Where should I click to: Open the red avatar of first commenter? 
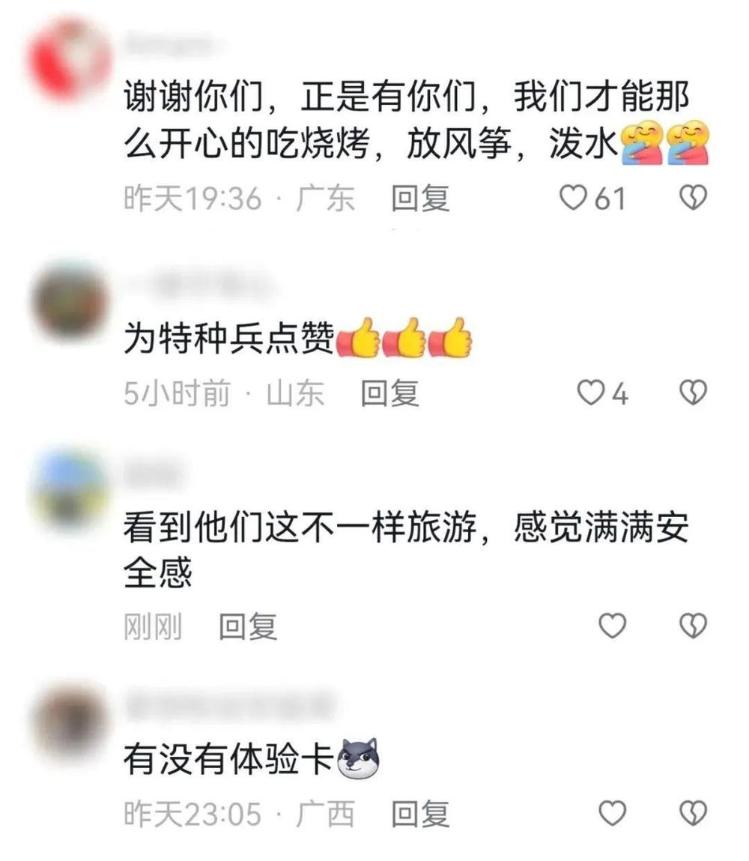click(69, 59)
